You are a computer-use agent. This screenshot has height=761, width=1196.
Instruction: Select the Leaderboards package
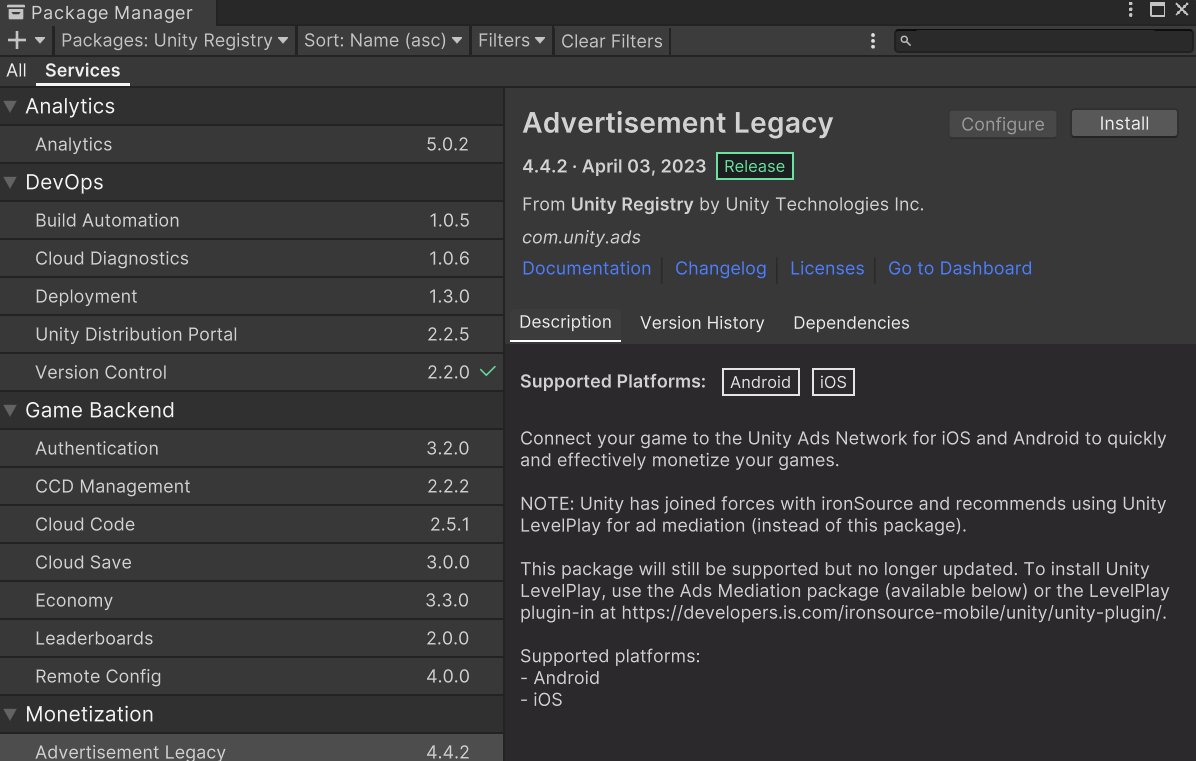pyautogui.click(x=252, y=638)
